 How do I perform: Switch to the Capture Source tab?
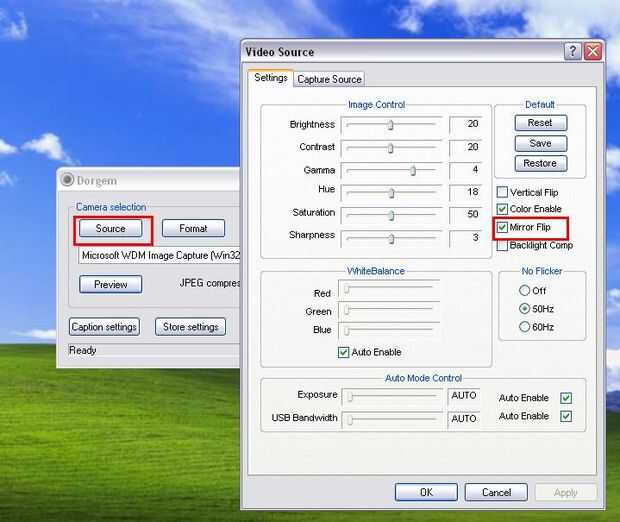(329, 79)
